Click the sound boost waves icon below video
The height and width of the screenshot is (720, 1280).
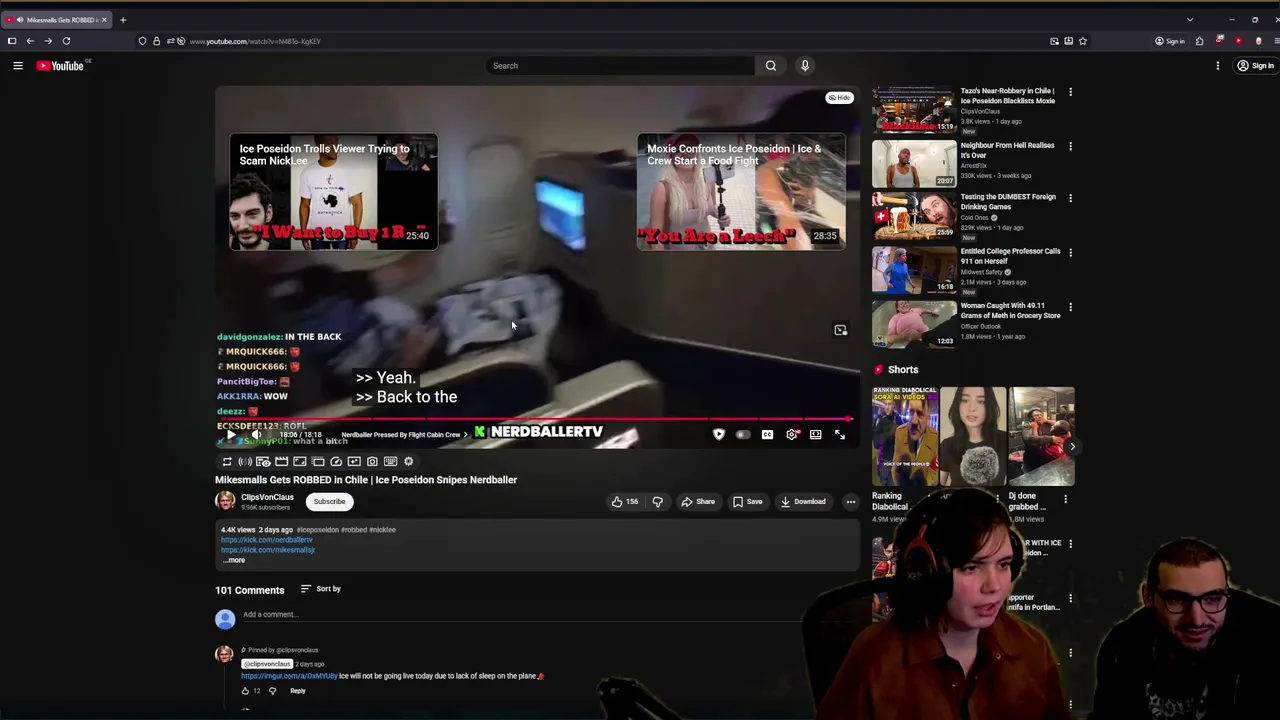coord(245,462)
